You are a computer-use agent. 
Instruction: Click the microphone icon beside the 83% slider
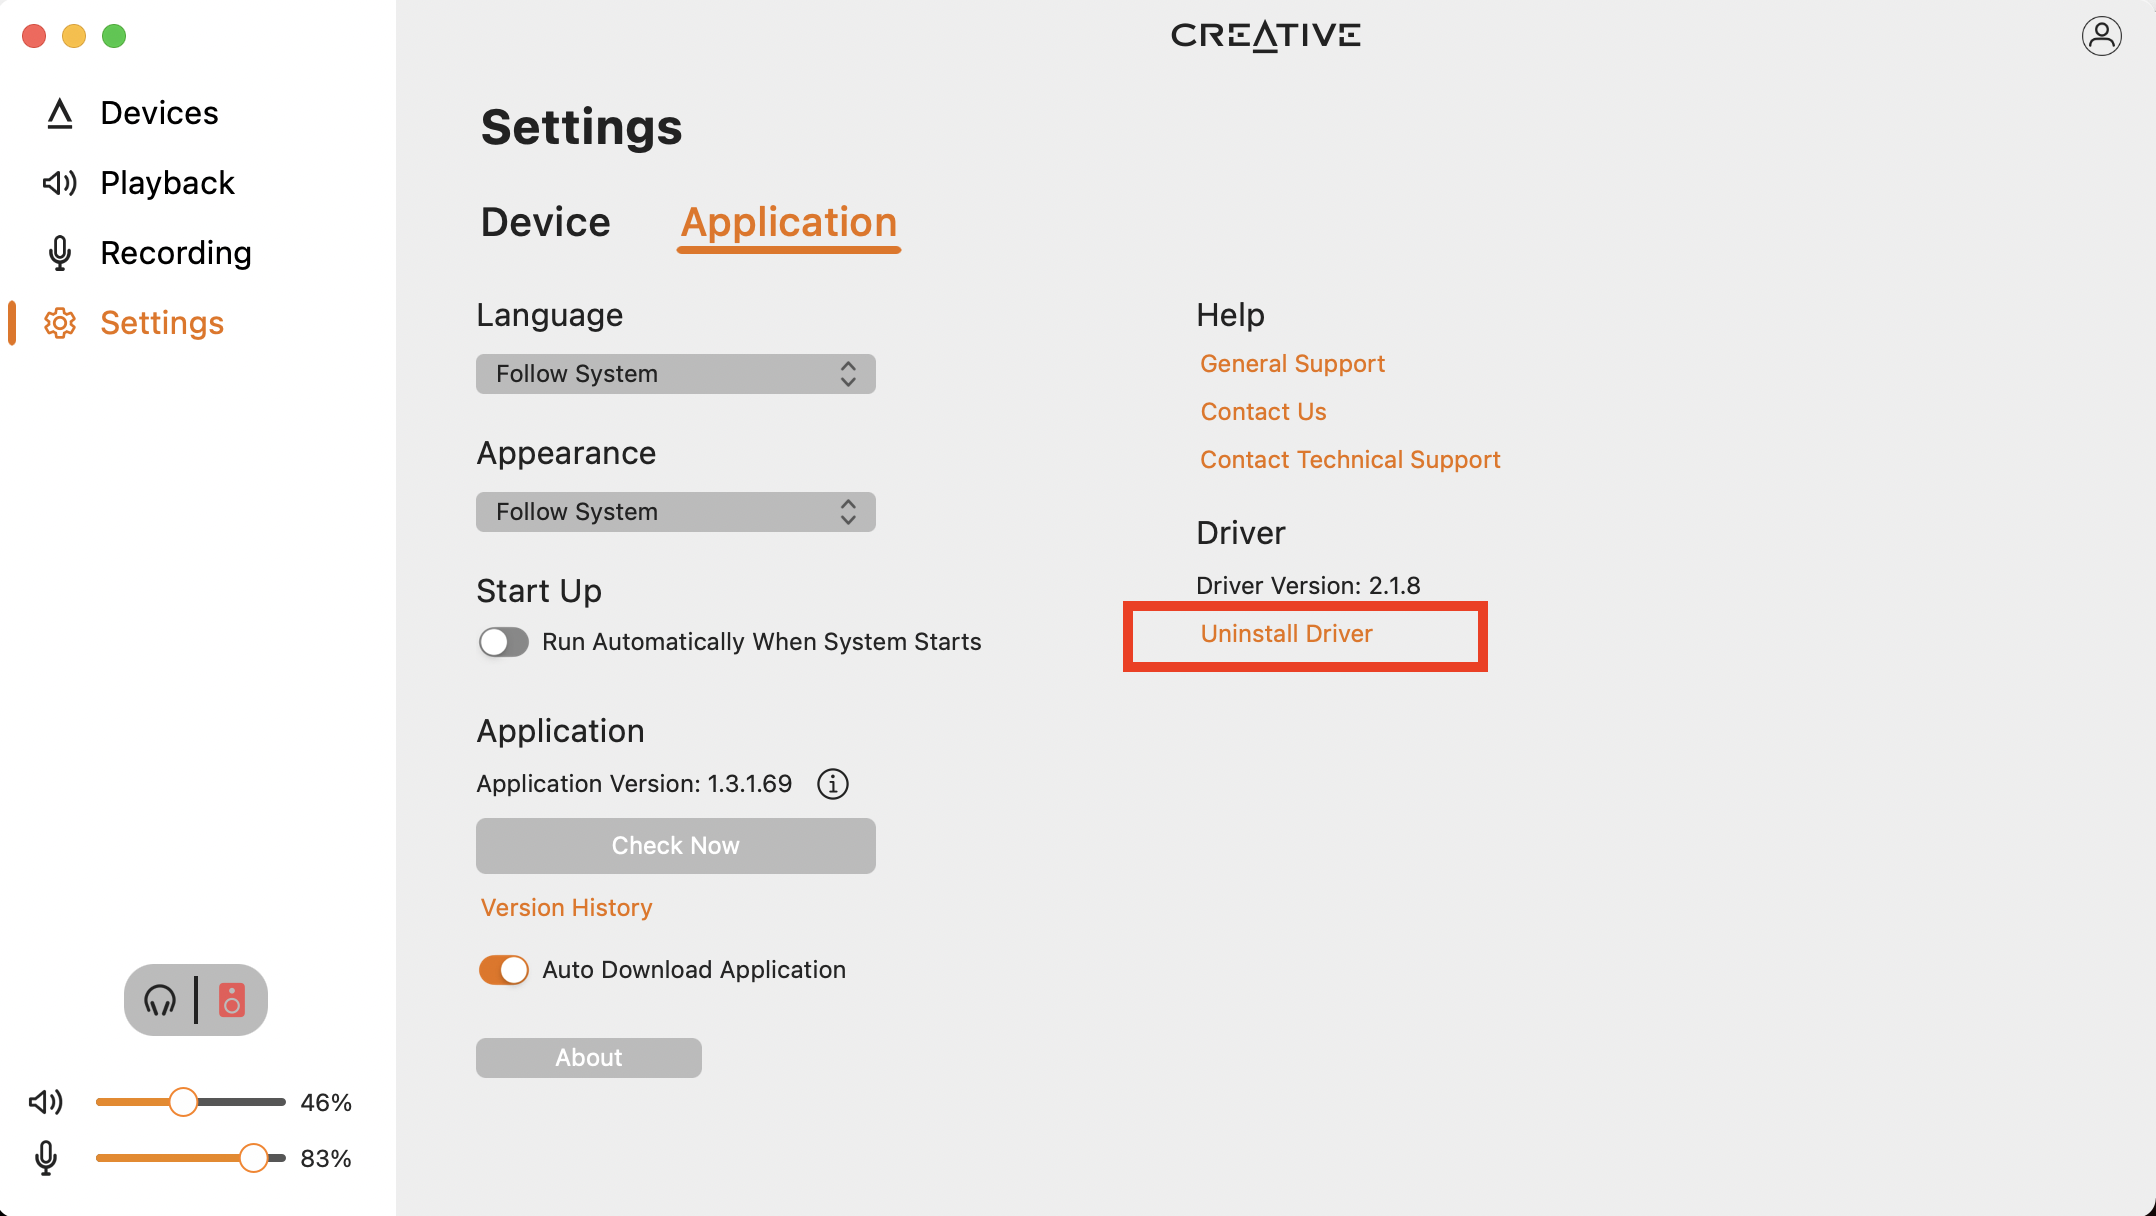(x=46, y=1158)
